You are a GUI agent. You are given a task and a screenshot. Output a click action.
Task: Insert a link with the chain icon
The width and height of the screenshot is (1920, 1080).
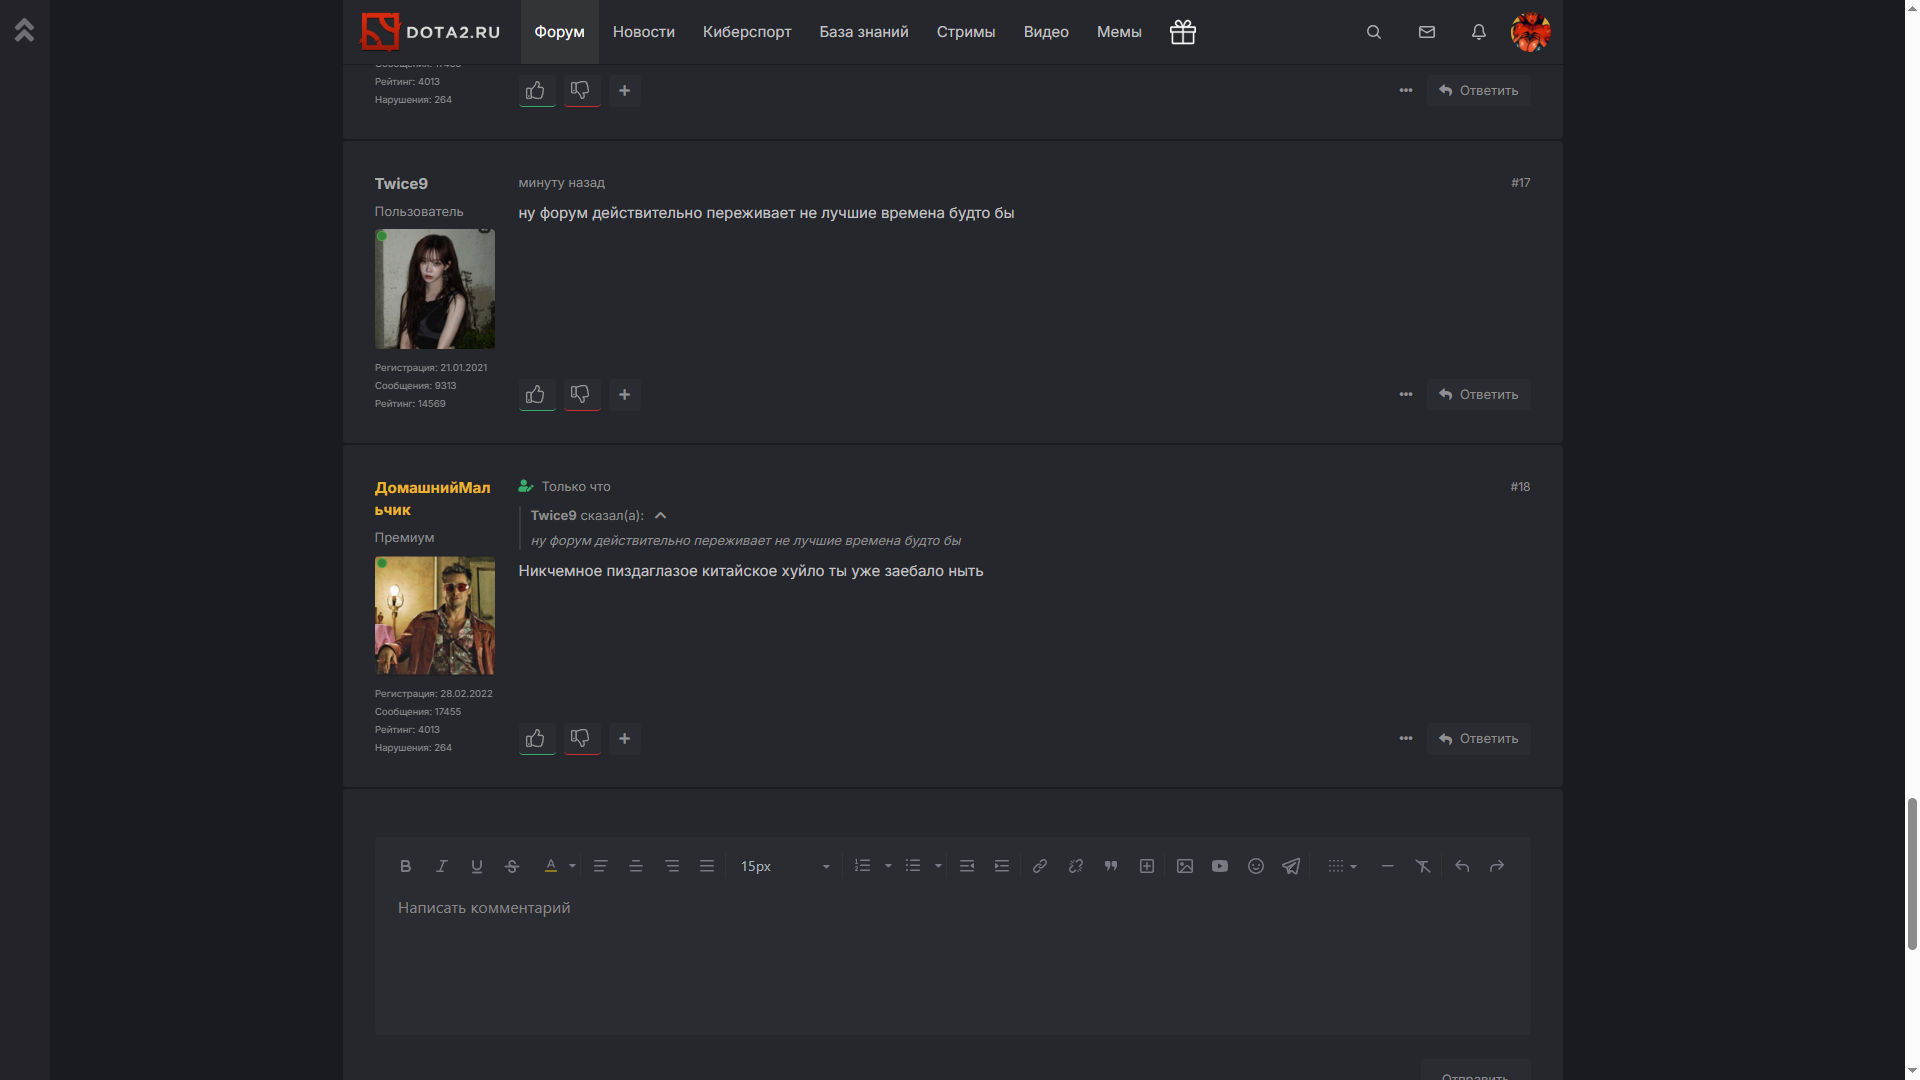[x=1040, y=866]
